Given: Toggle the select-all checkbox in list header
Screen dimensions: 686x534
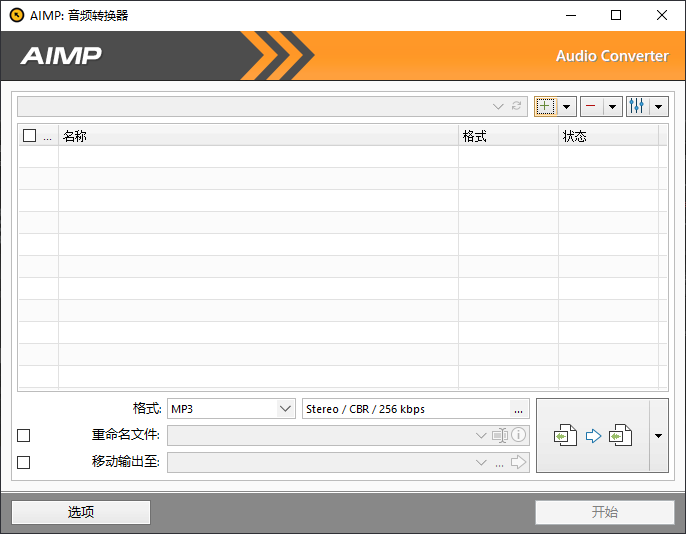Looking at the screenshot, I should click(x=29, y=136).
